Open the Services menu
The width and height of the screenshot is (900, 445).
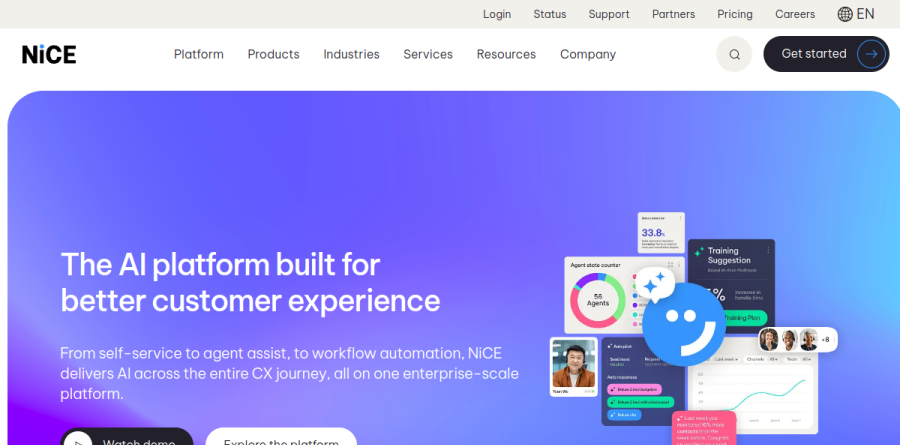click(x=428, y=55)
